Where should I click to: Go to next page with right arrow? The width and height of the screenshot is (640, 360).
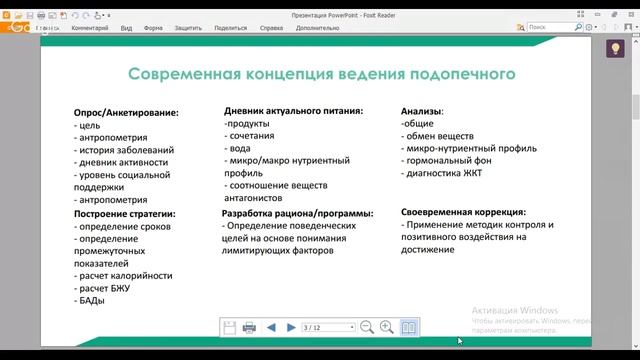pyautogui.click(x=291, y=327)
